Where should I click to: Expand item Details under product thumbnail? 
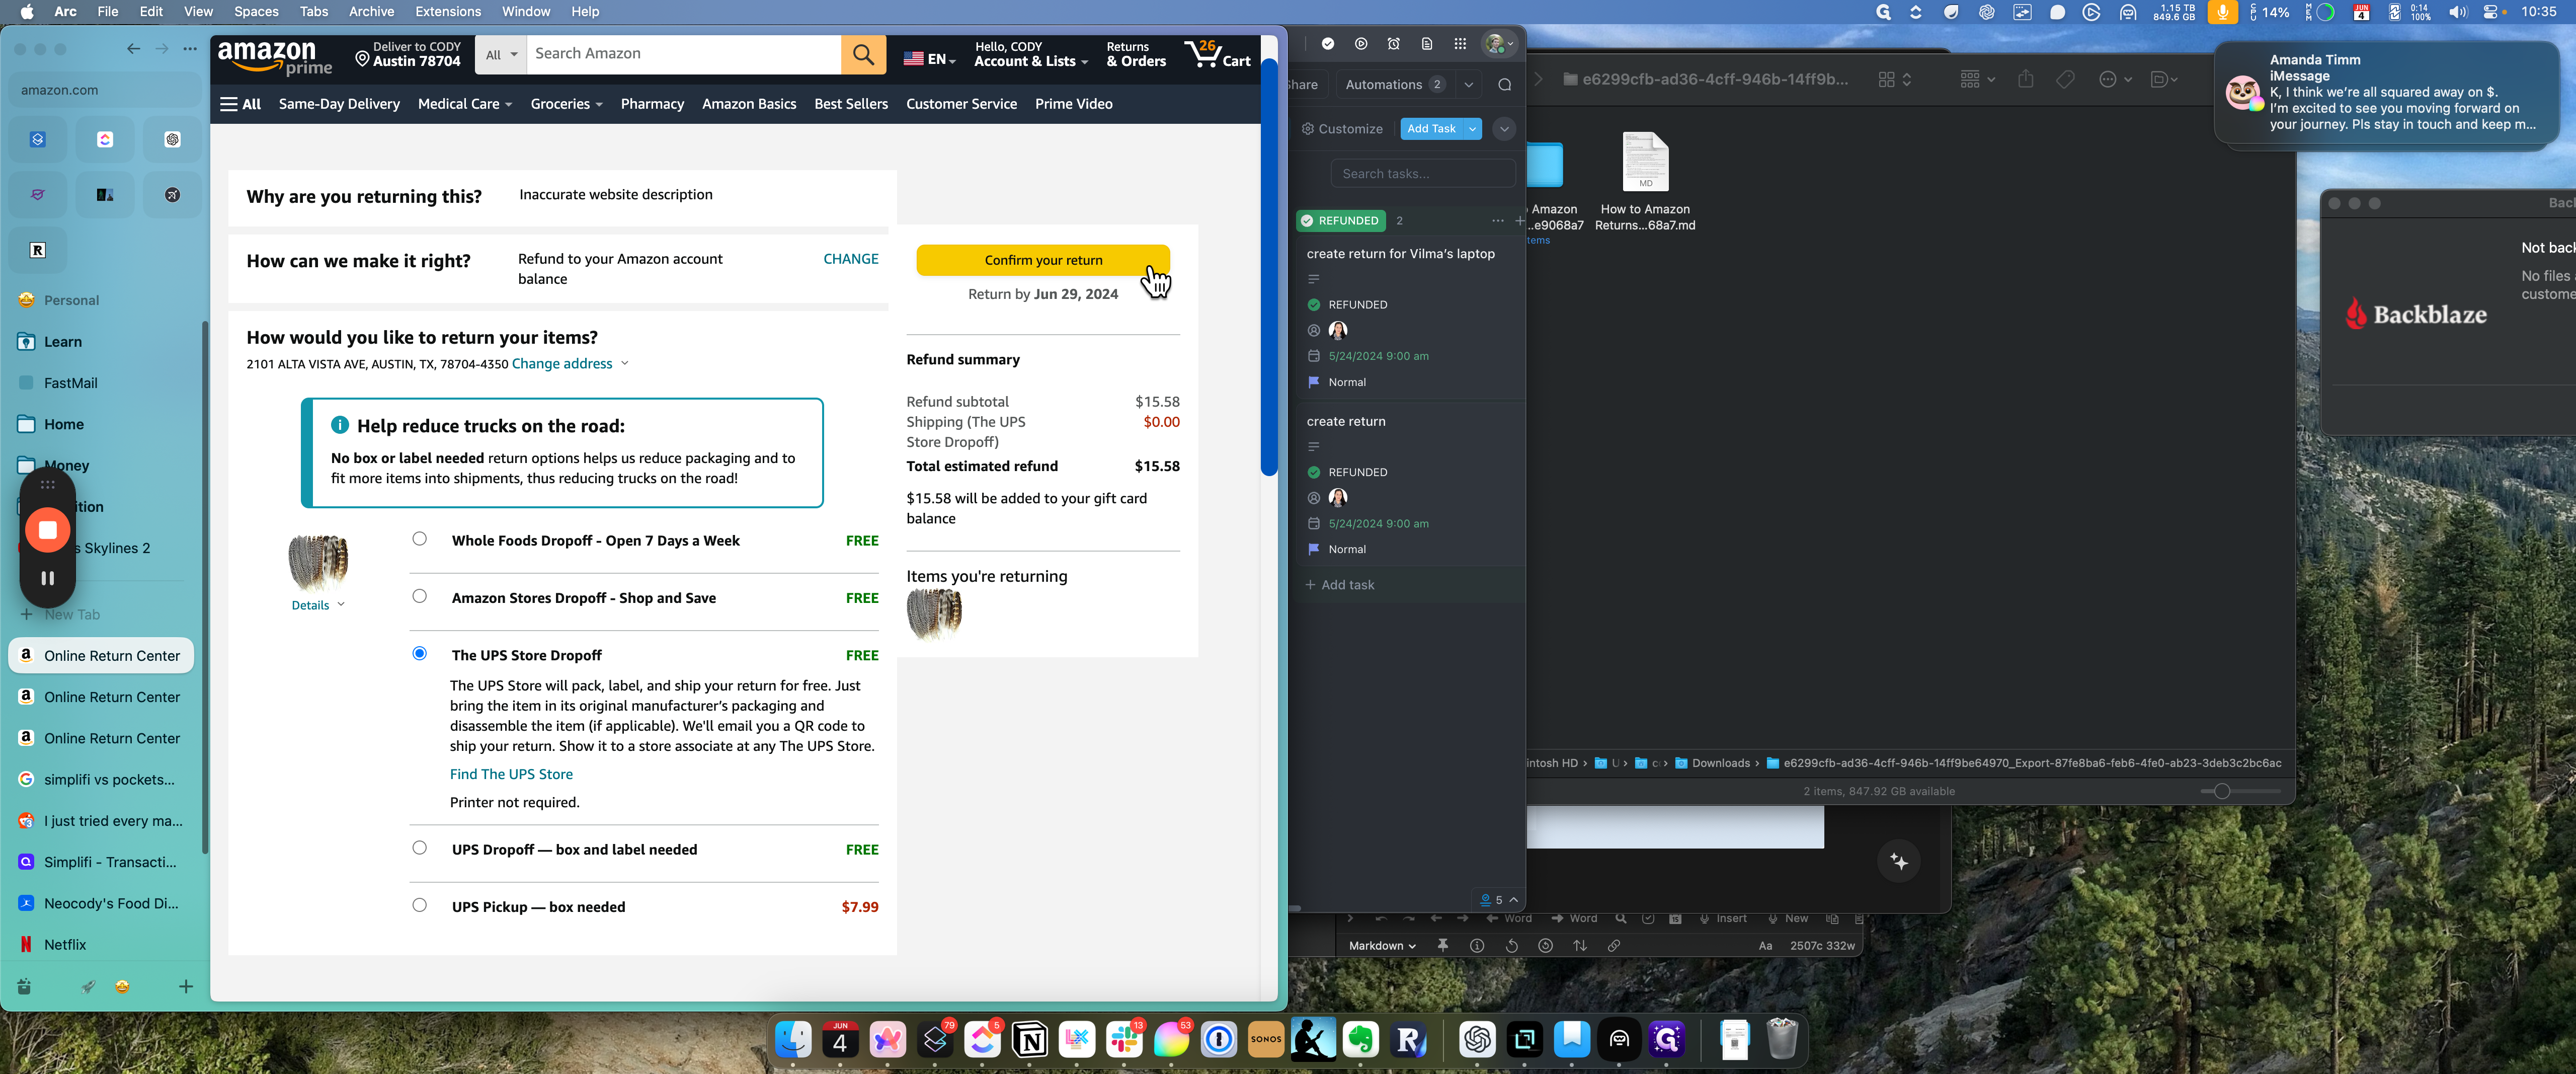tap(318, 606)
